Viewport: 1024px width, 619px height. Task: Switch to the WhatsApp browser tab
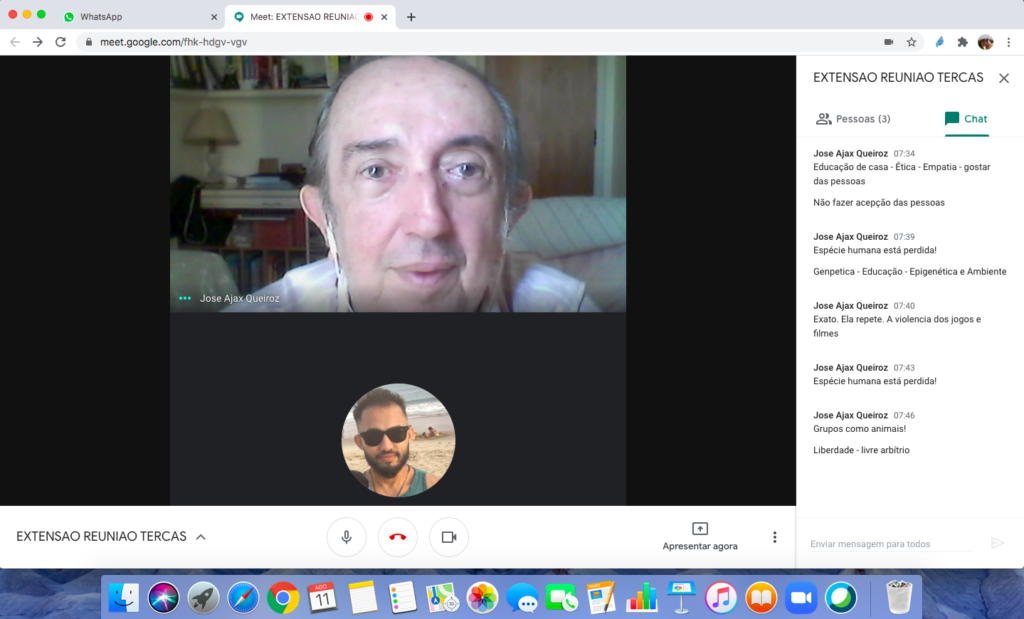click(x=140, y=17)
